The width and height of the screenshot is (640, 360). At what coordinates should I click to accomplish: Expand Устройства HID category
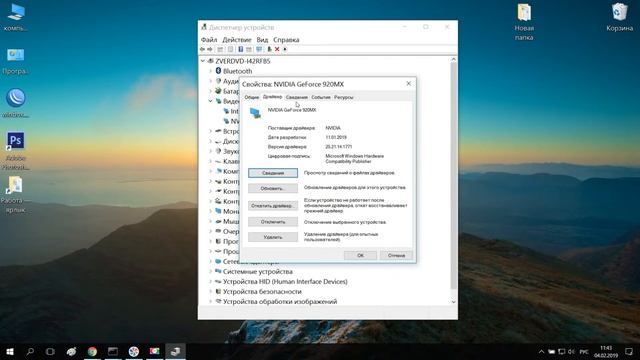211,282
